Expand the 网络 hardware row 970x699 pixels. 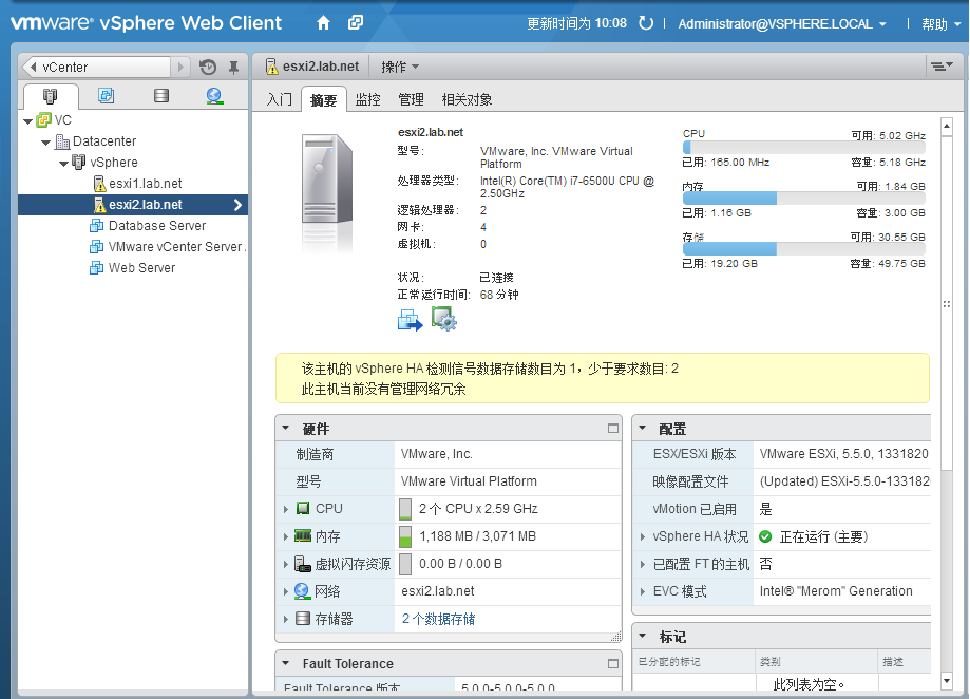click(286, 592)
